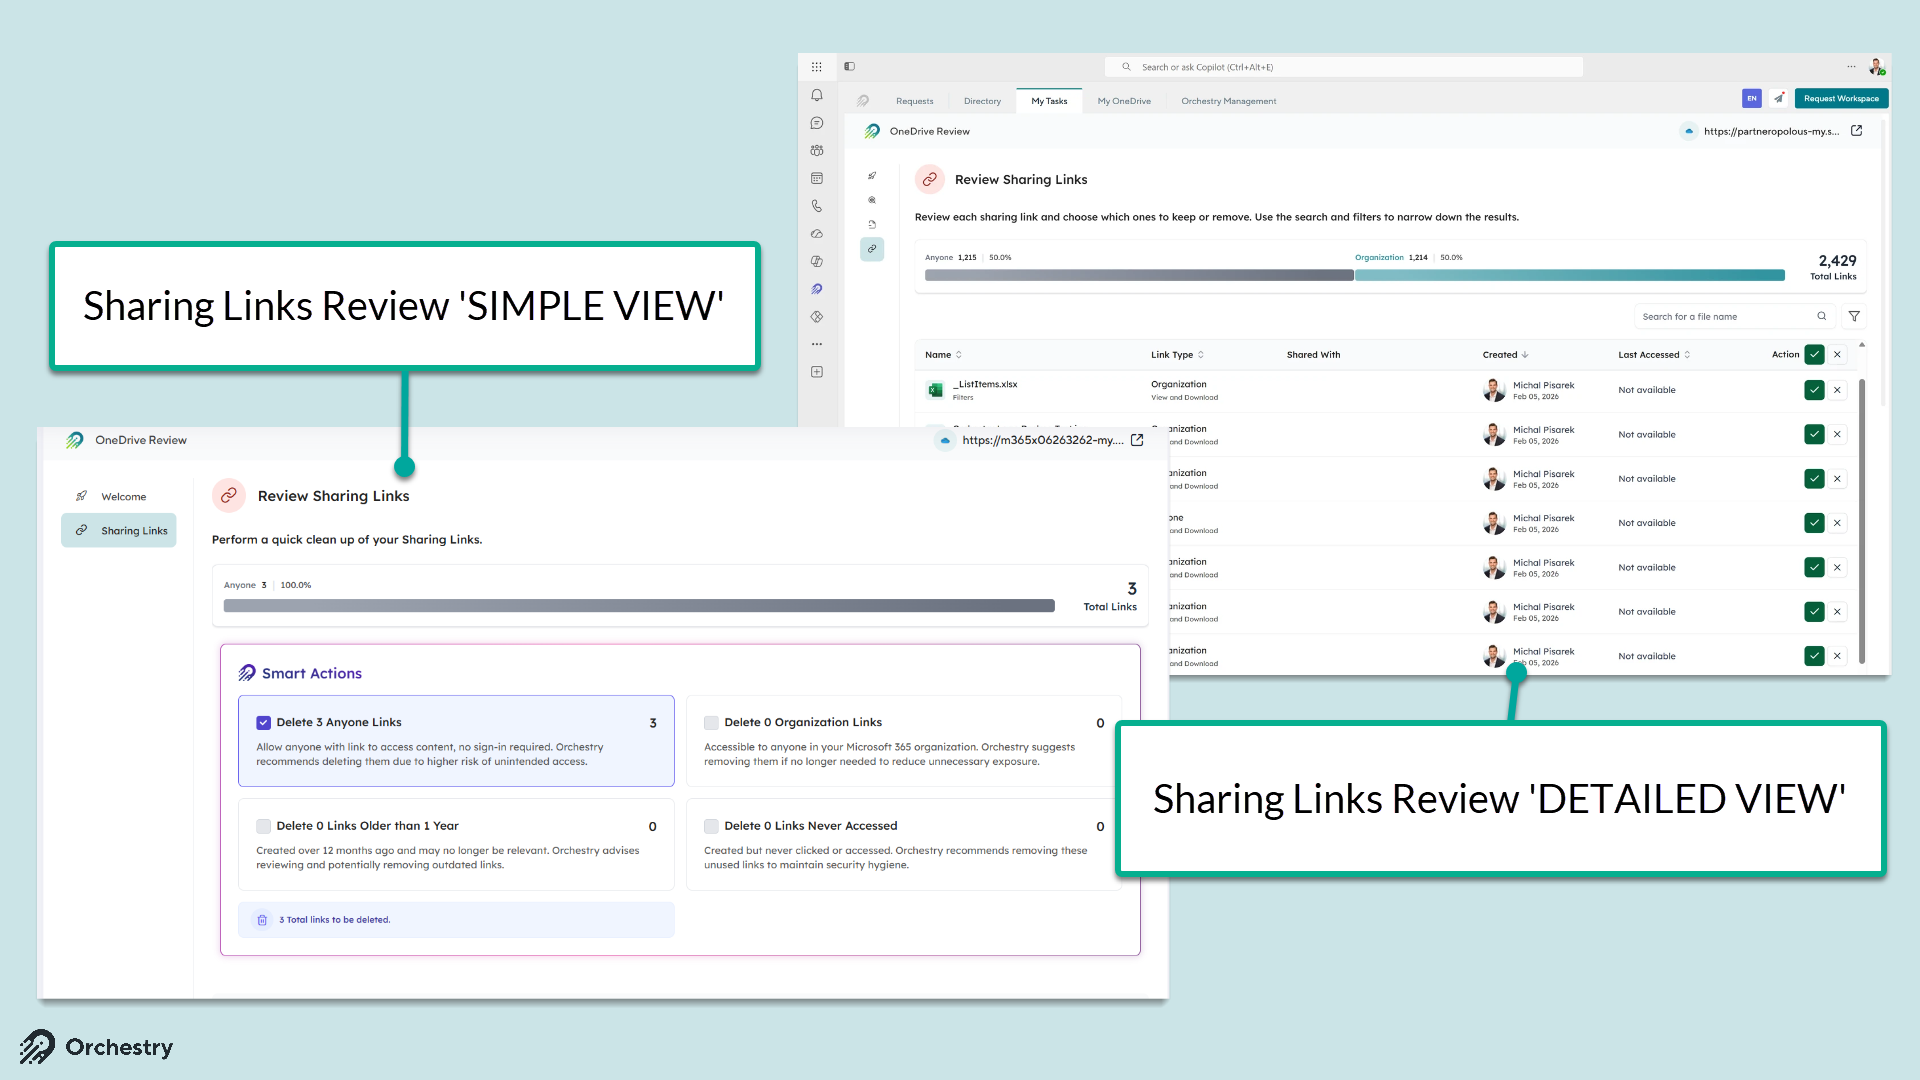Click the Activity bell icon in sidebar
1920x1080 pixels.
click(817, 96)
